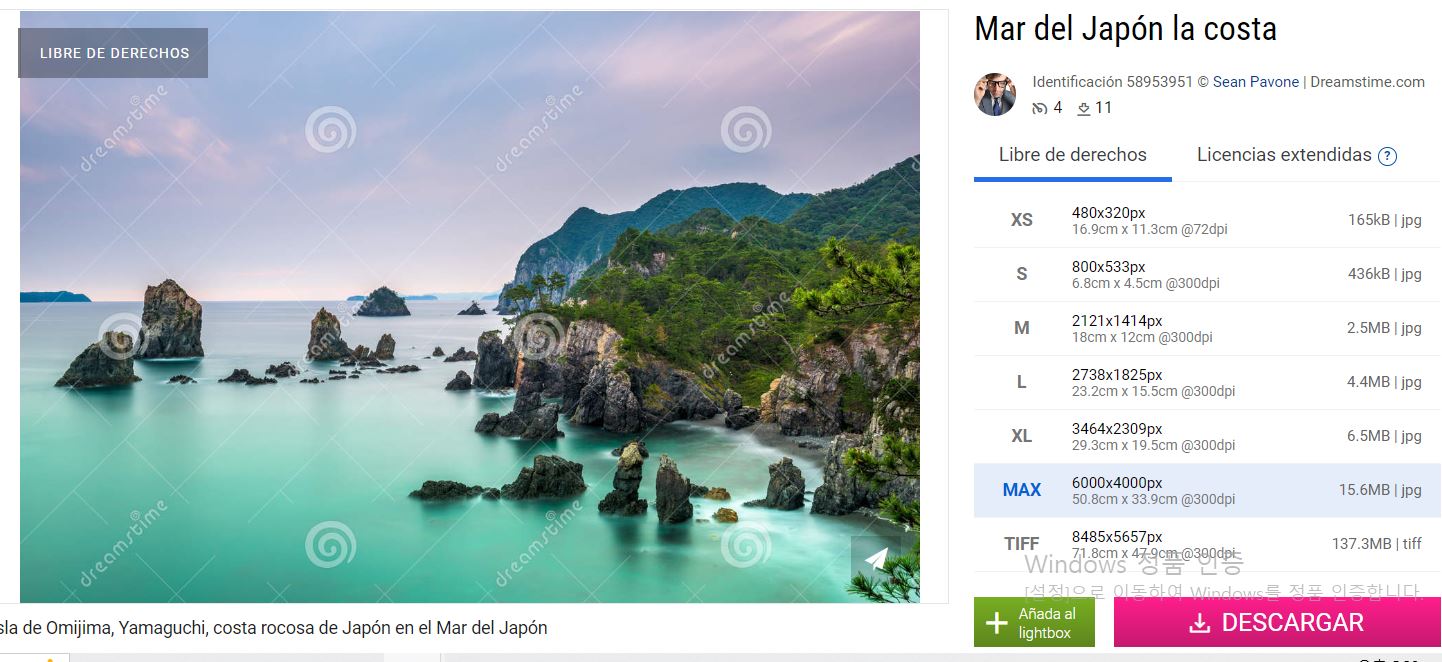Click the download arrow icon in DESCARGAR
This screenshot has width=1442, height=662.
point(1199,623)
